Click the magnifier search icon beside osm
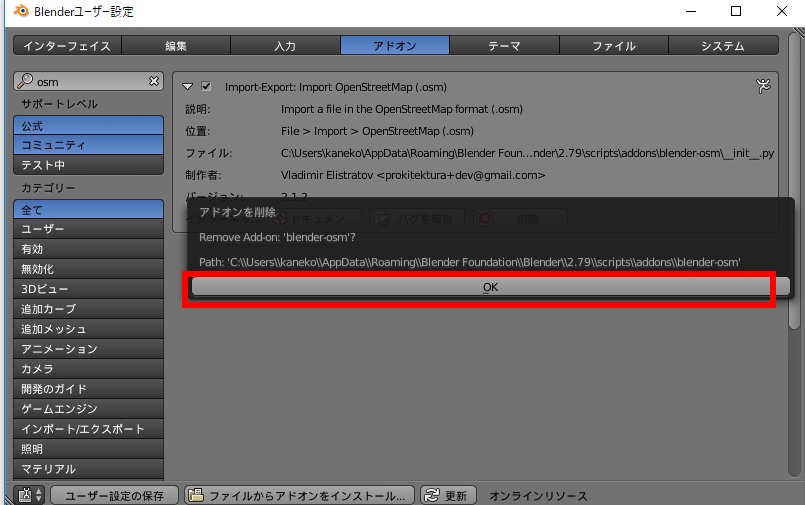805x505 pixels. click(25, 81)
